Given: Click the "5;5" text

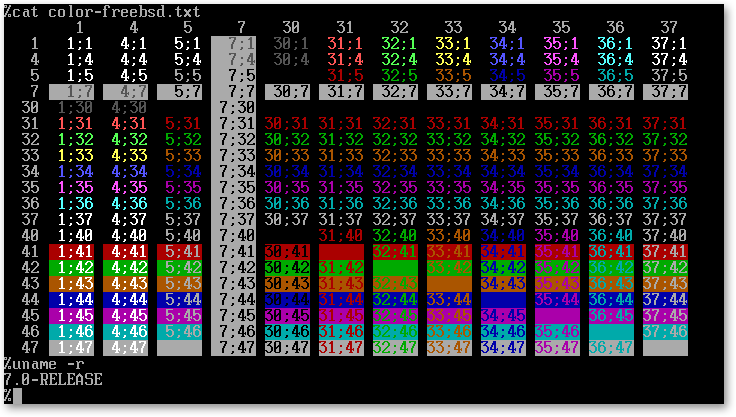Looking at the screenshot, I should point(188,76).
